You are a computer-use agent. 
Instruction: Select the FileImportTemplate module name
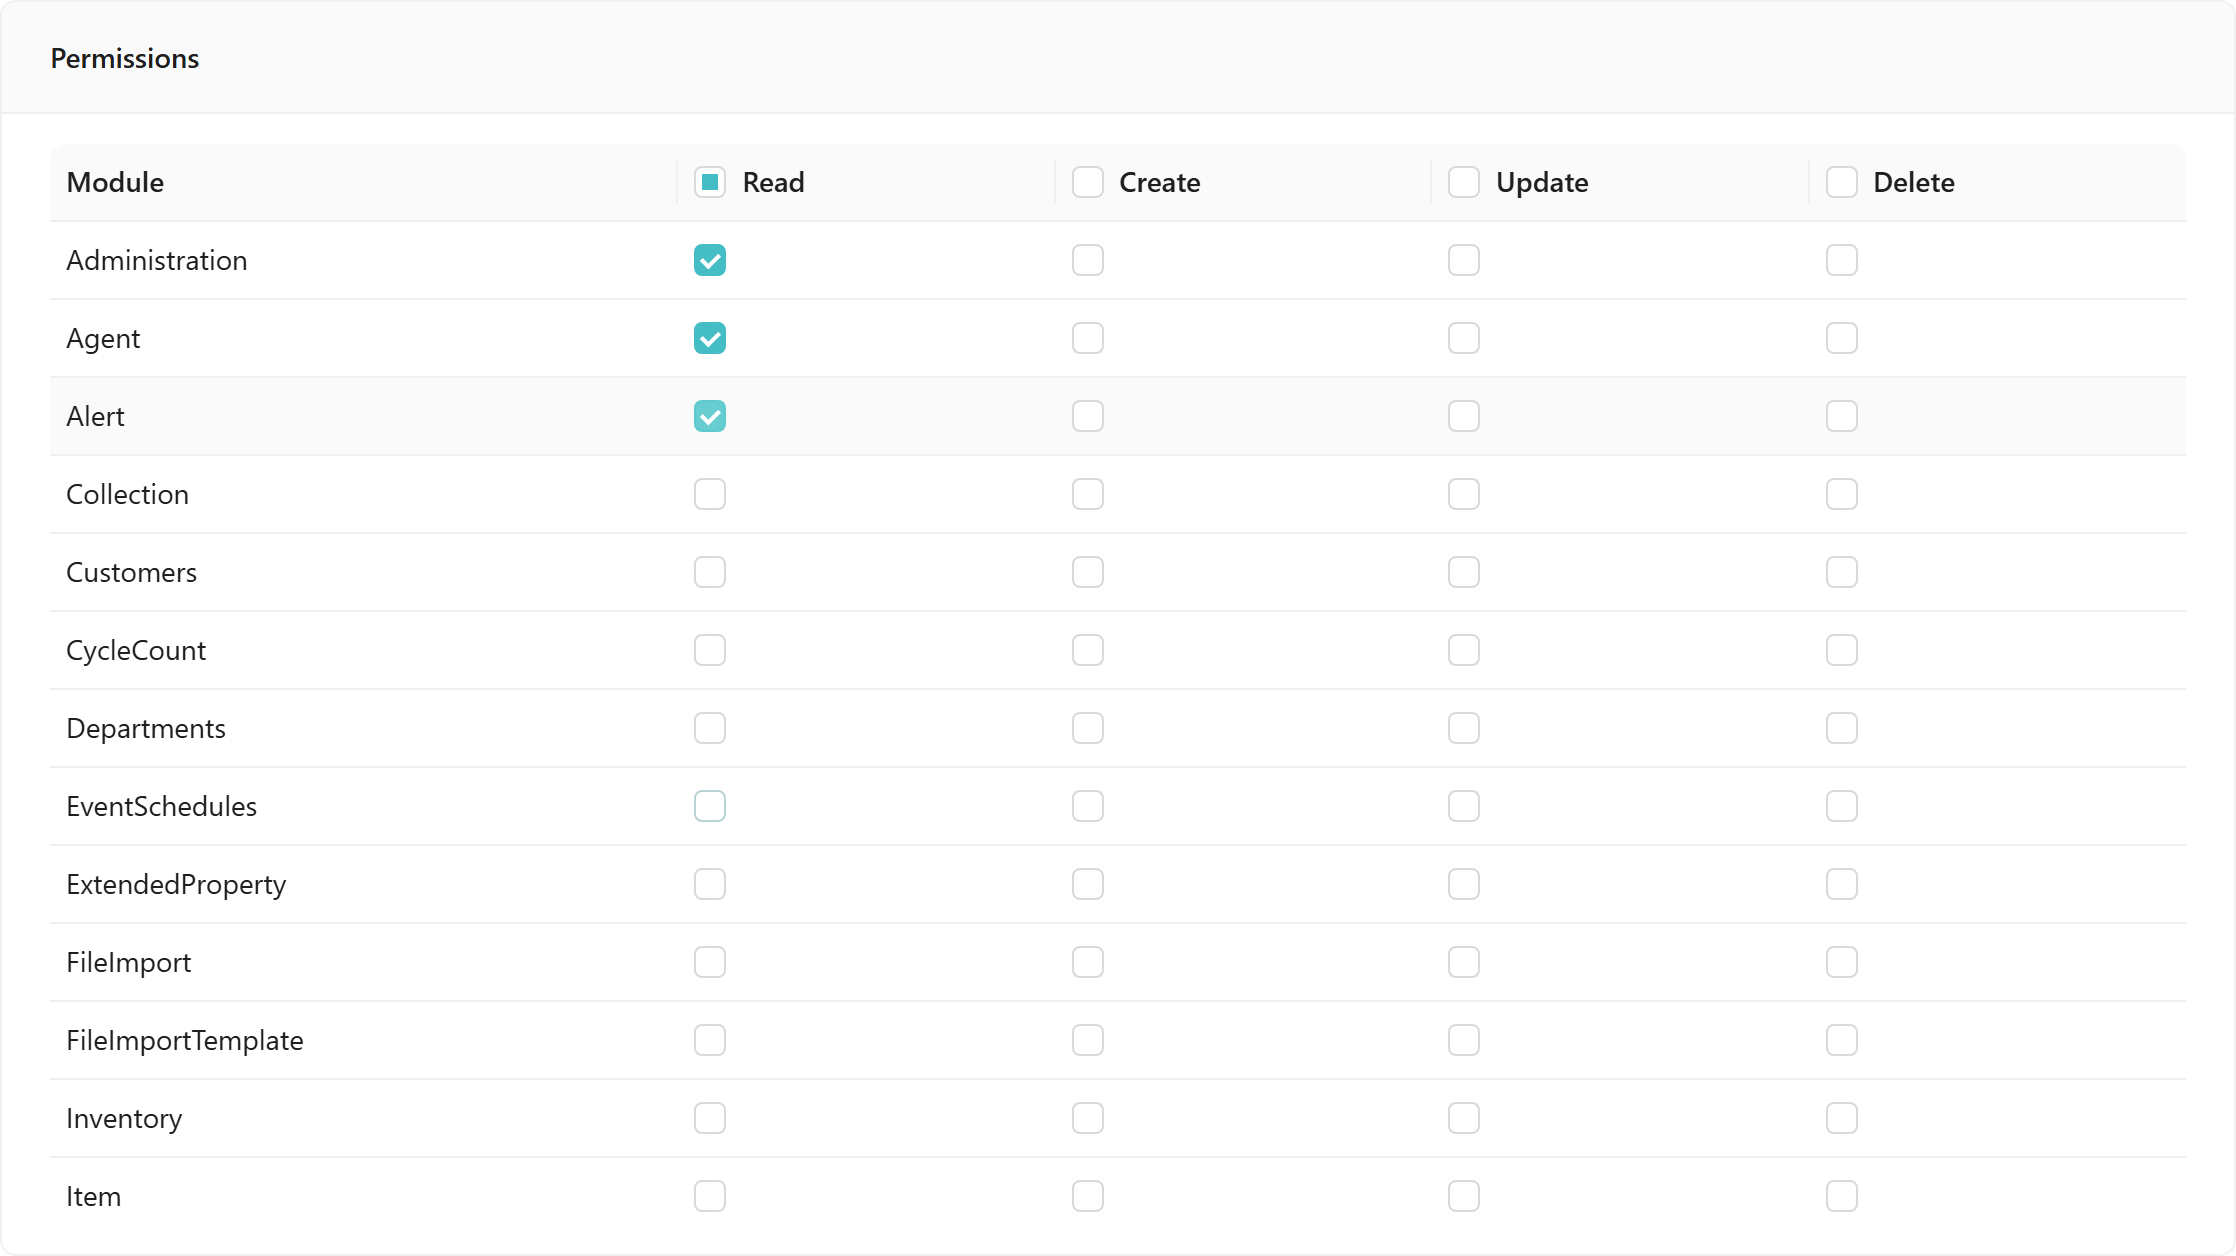pos(185,1040)
